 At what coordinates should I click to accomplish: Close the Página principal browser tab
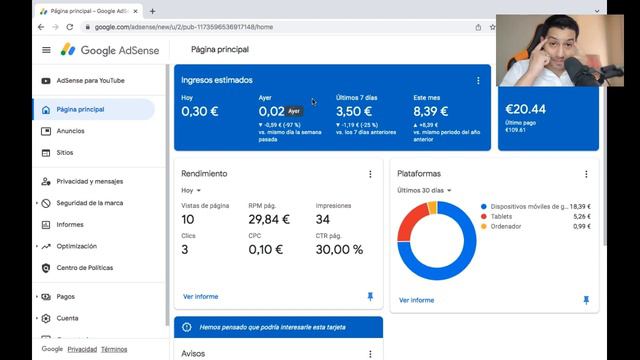(x=136, y=11)
